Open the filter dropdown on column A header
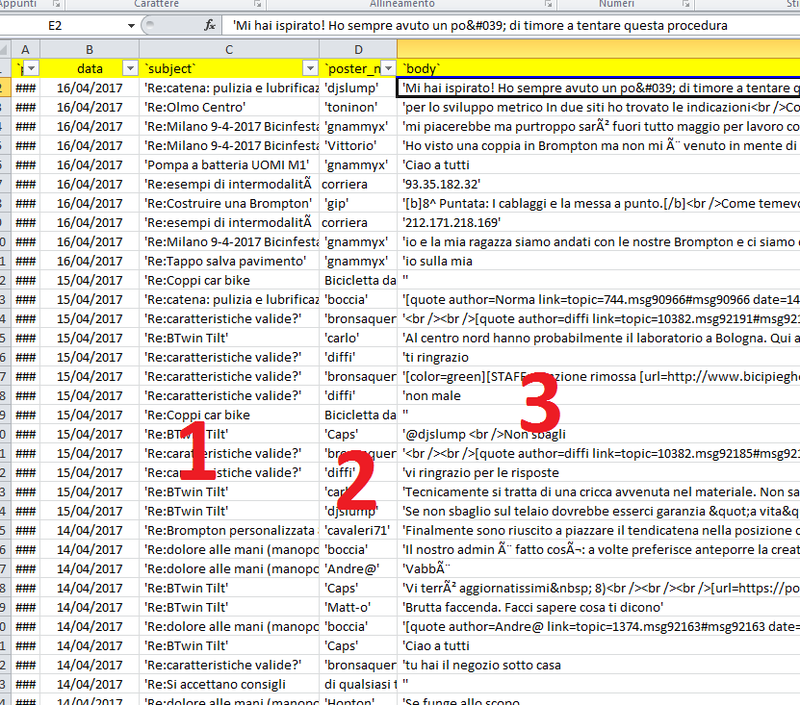Image resolution: width=800 pixels, height=705 pixels. (x=32, y=68)
